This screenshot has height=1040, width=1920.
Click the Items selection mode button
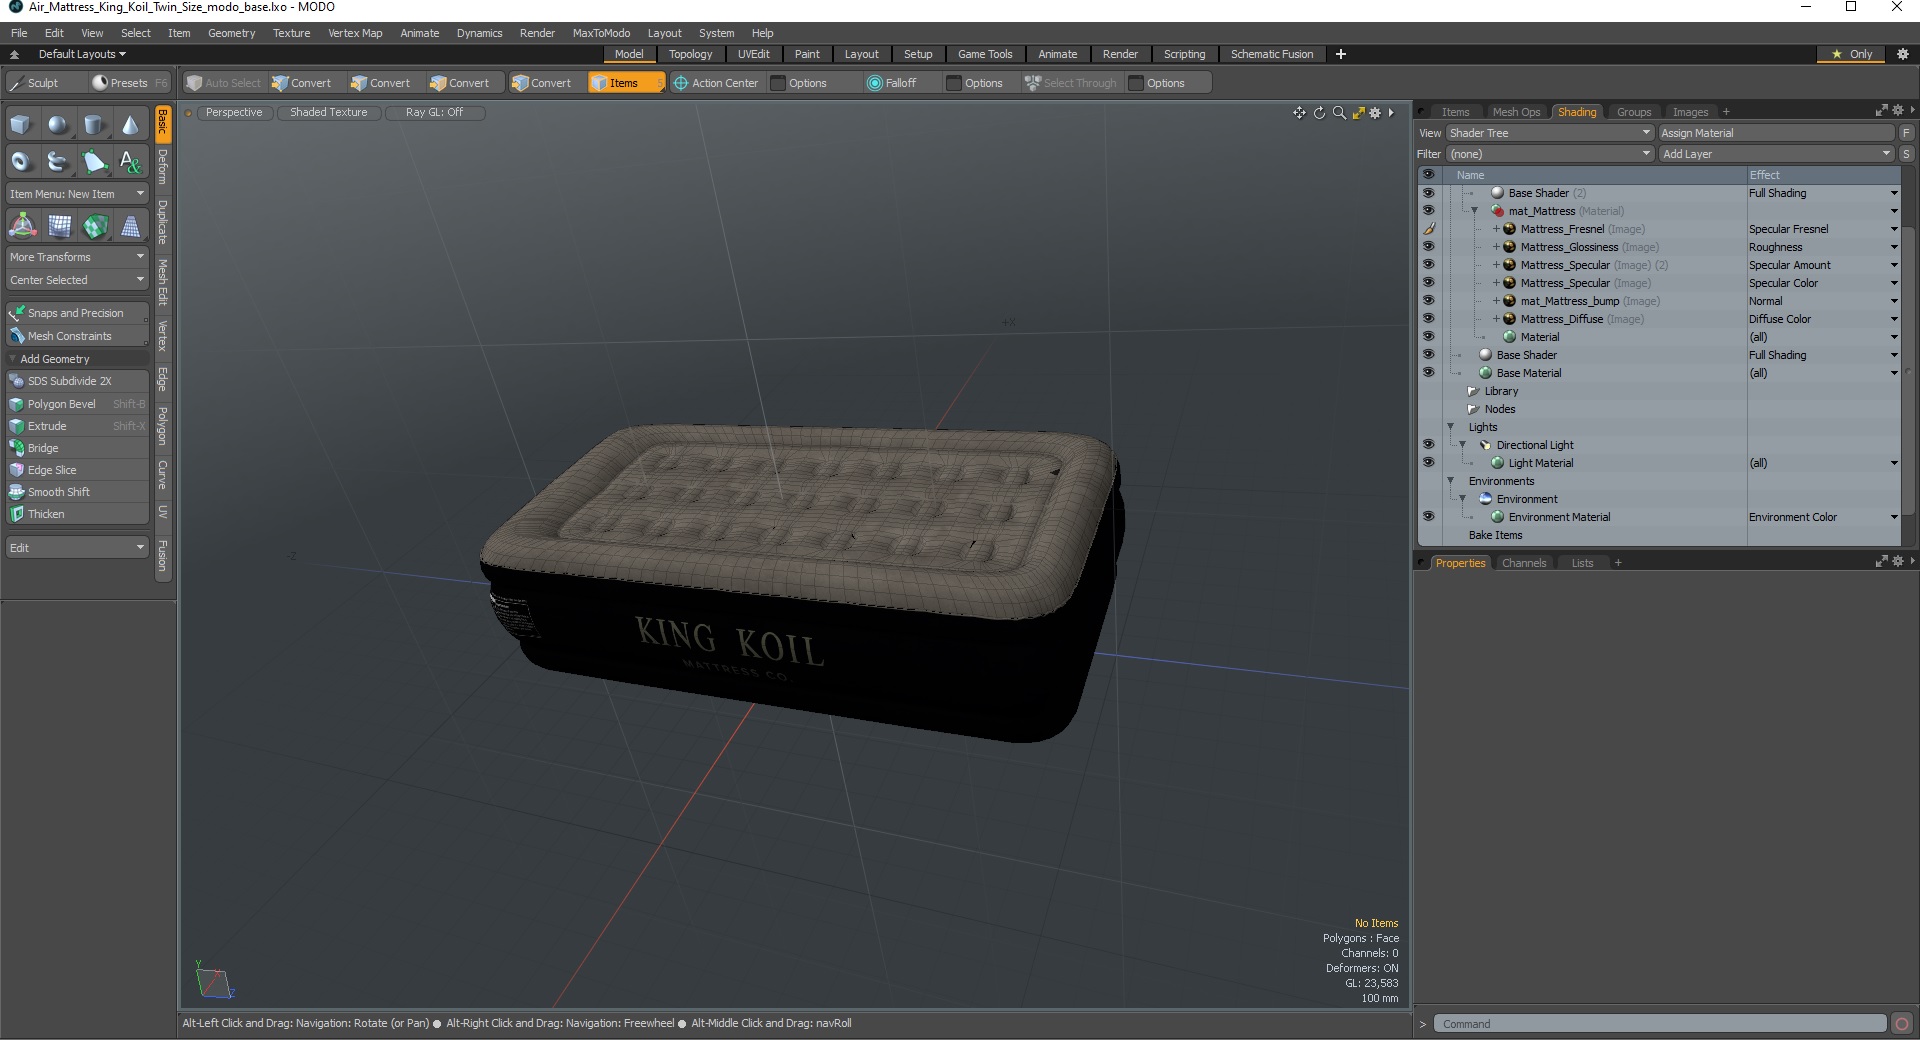point(626,83)
